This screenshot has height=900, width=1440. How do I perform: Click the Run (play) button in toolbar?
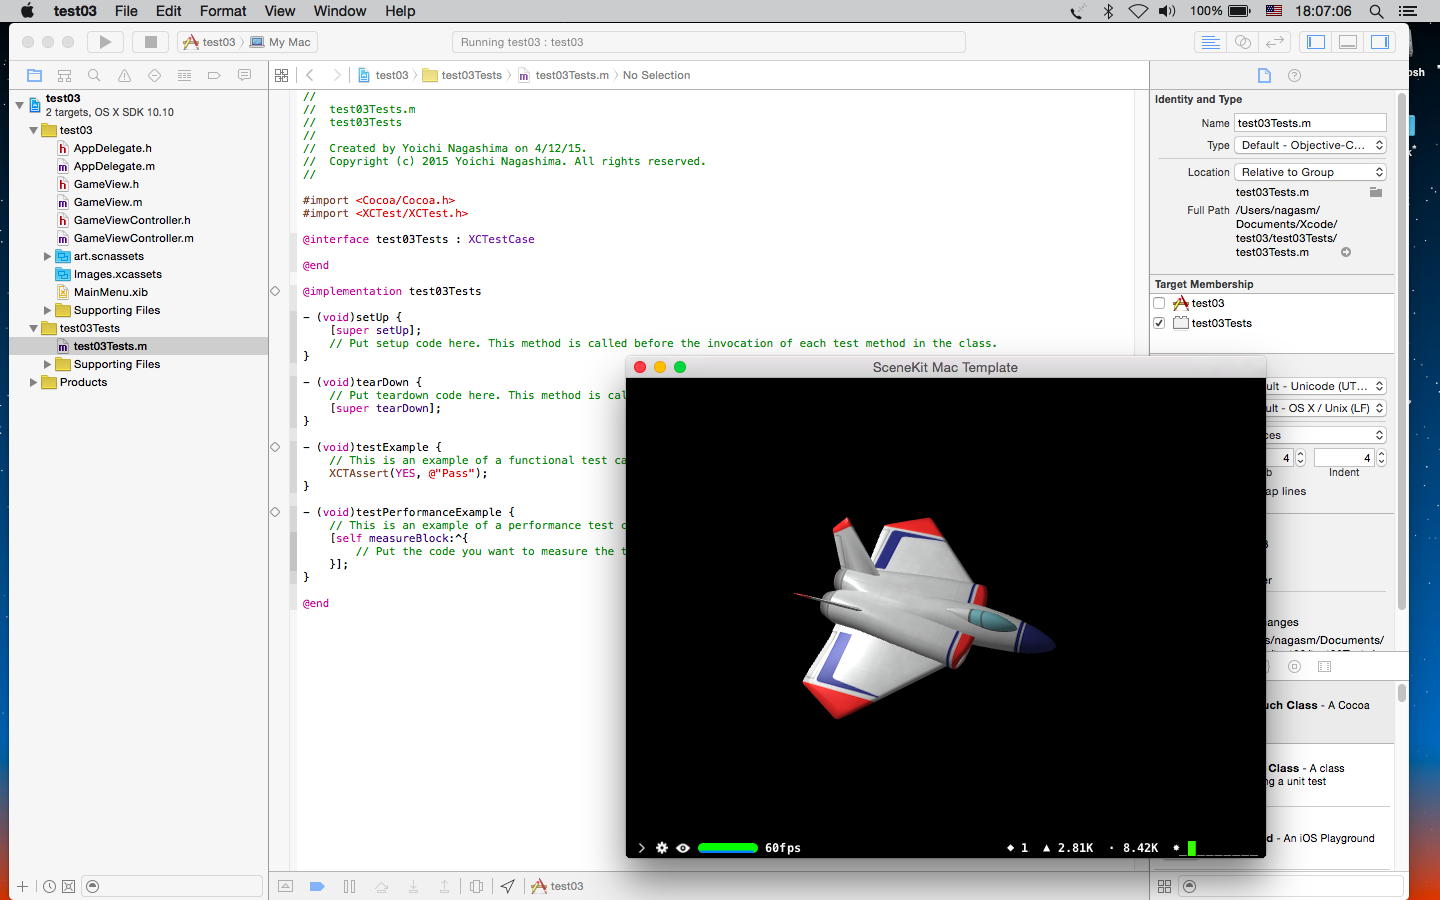click(105, 42)
